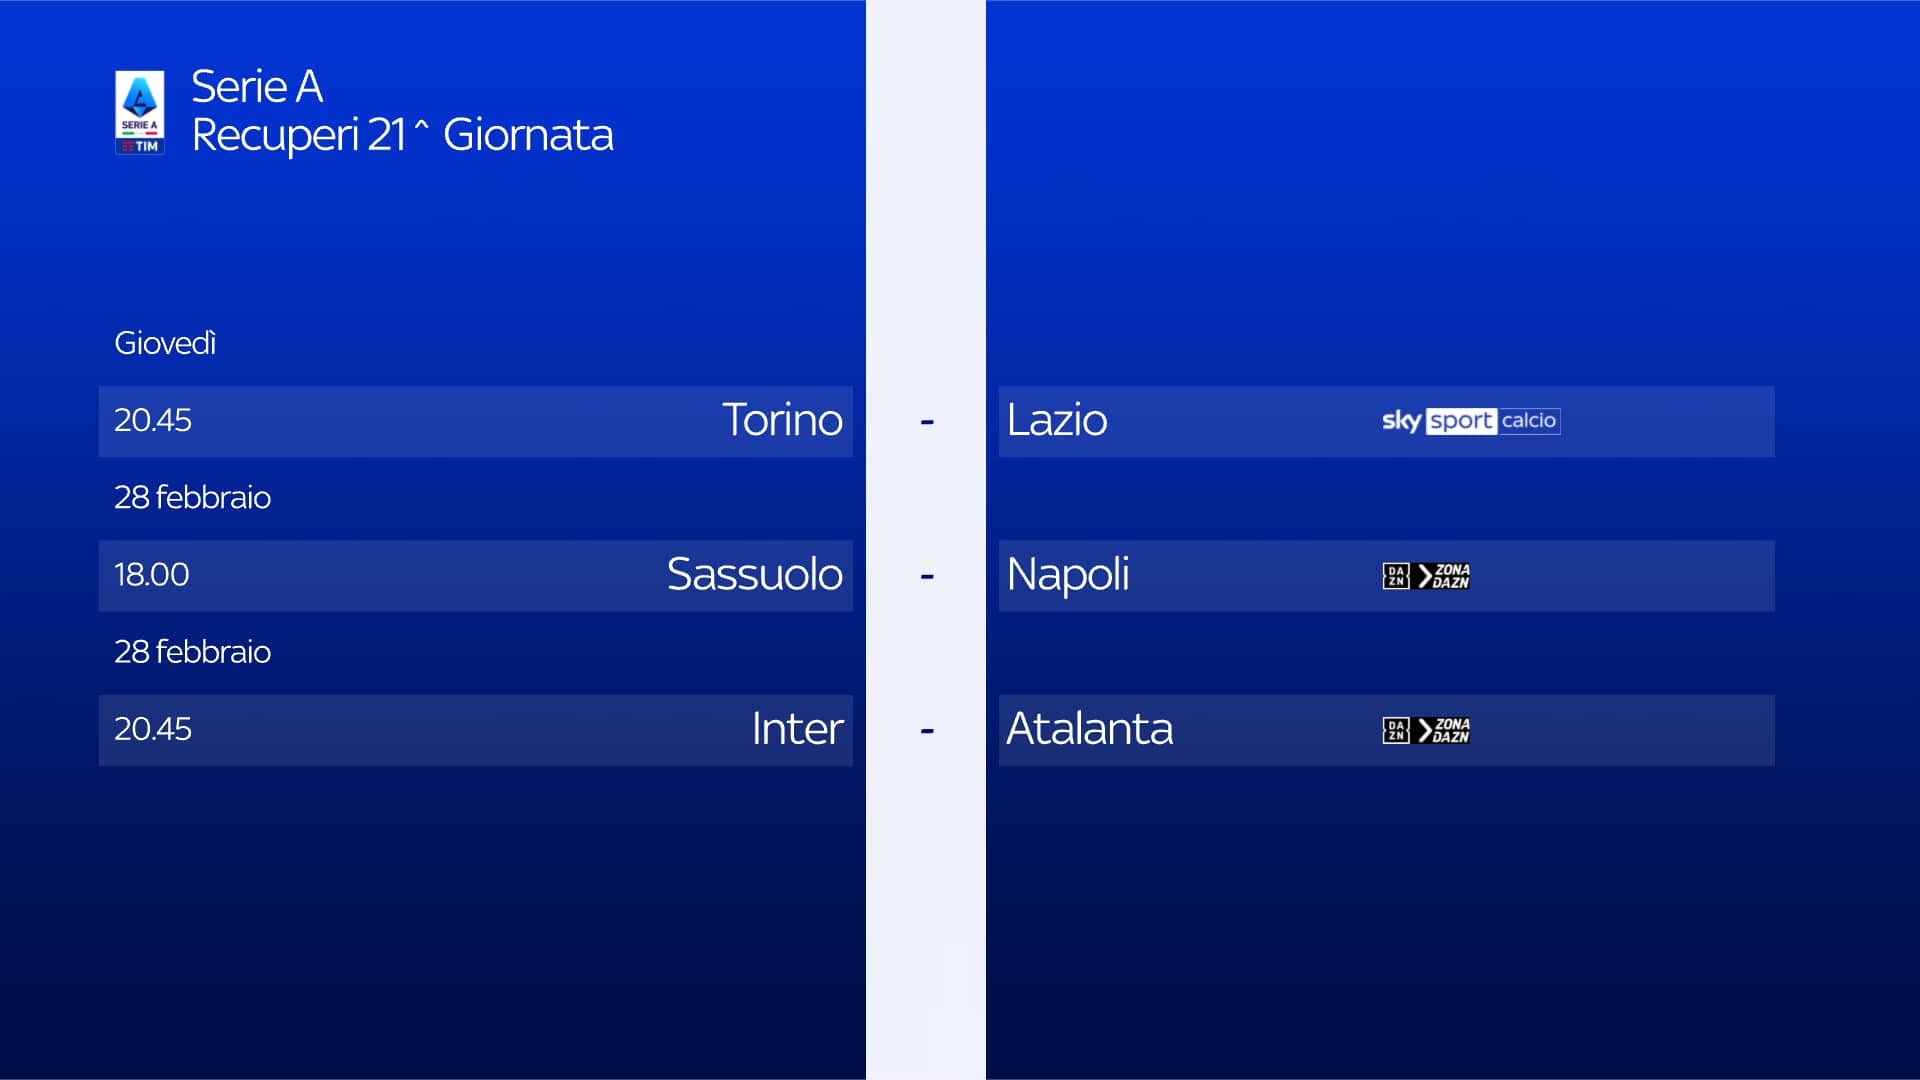Select the Atalanta team name
The image size is (1920, 1080).
(1089, 729)
